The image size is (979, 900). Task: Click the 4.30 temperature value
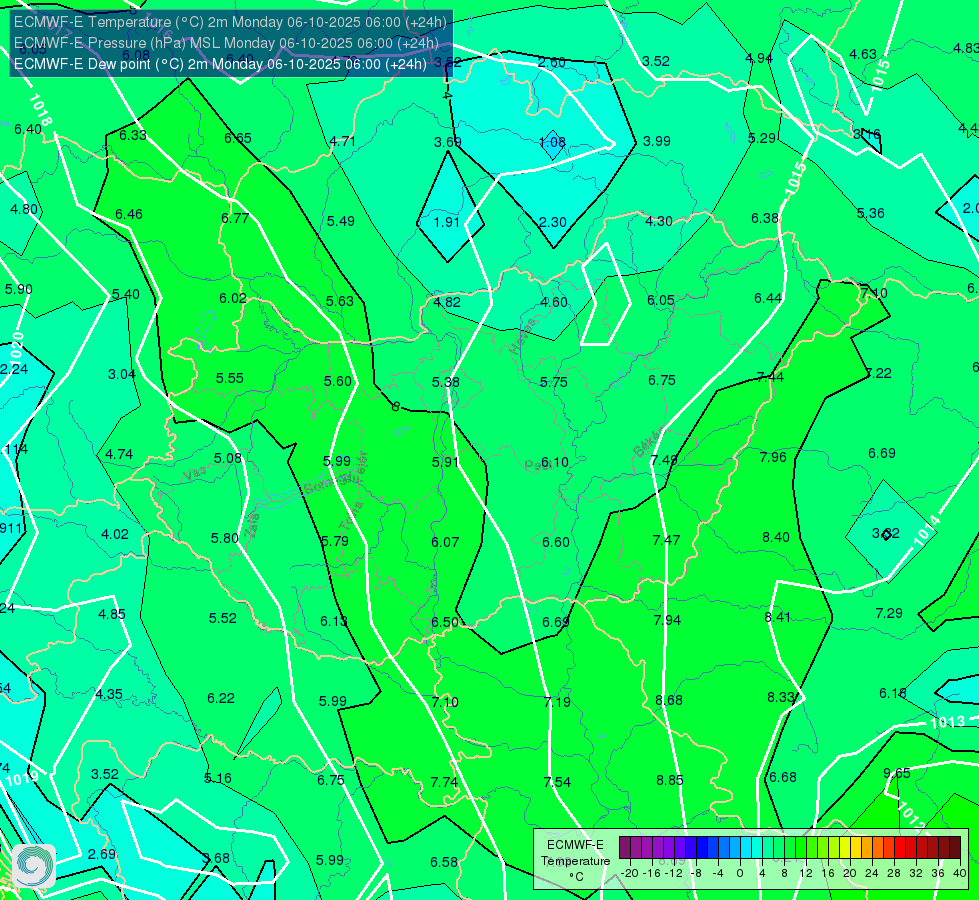[x=659, y=221]
